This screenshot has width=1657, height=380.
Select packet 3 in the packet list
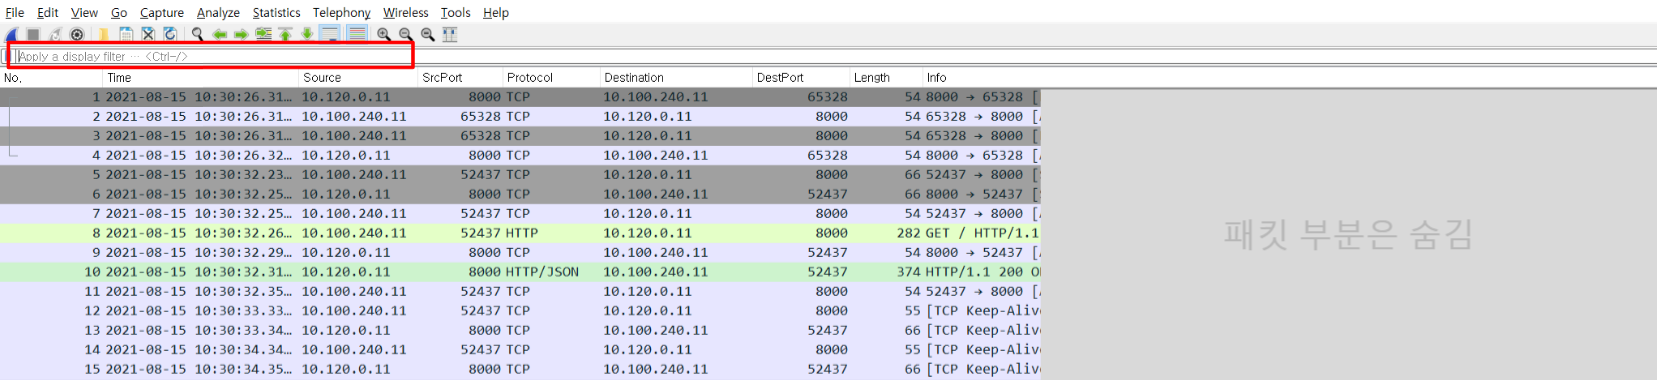coord(520,136)
